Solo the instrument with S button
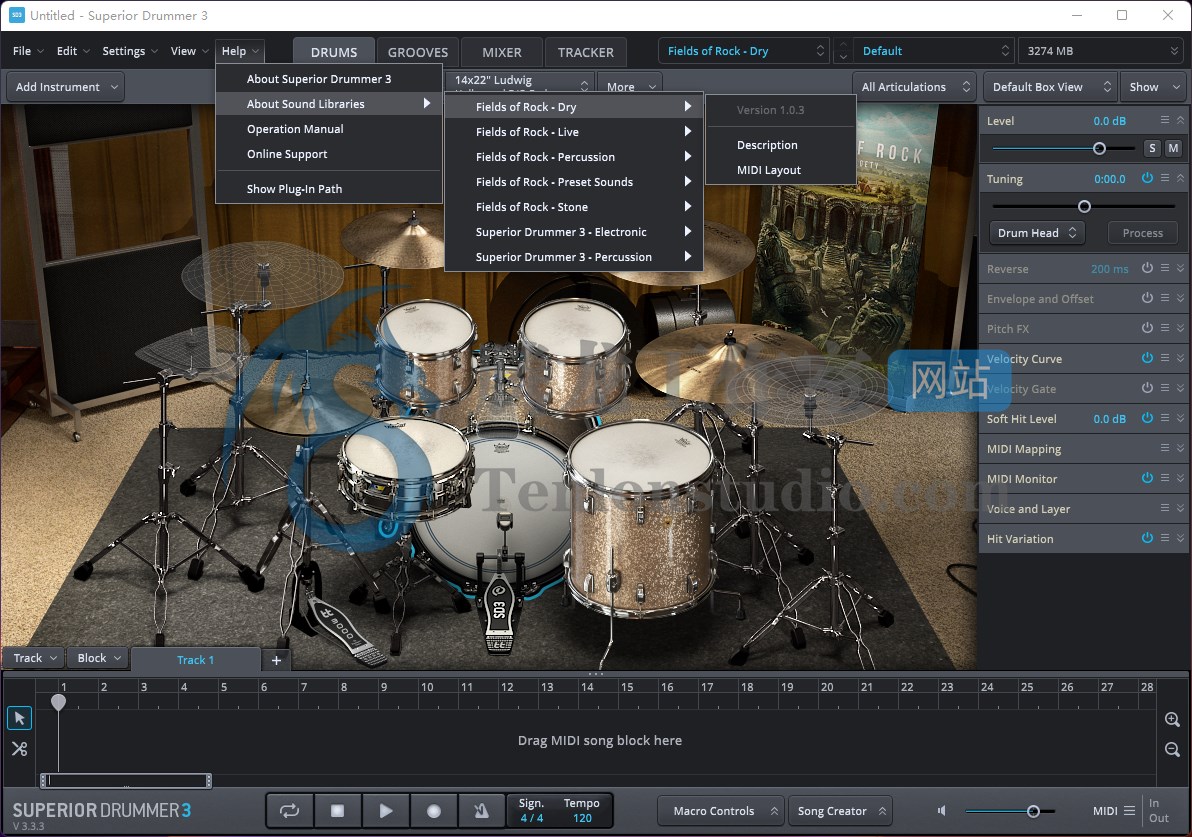The width and height of the screenshot is (1192, 837). pos(1152,148)
